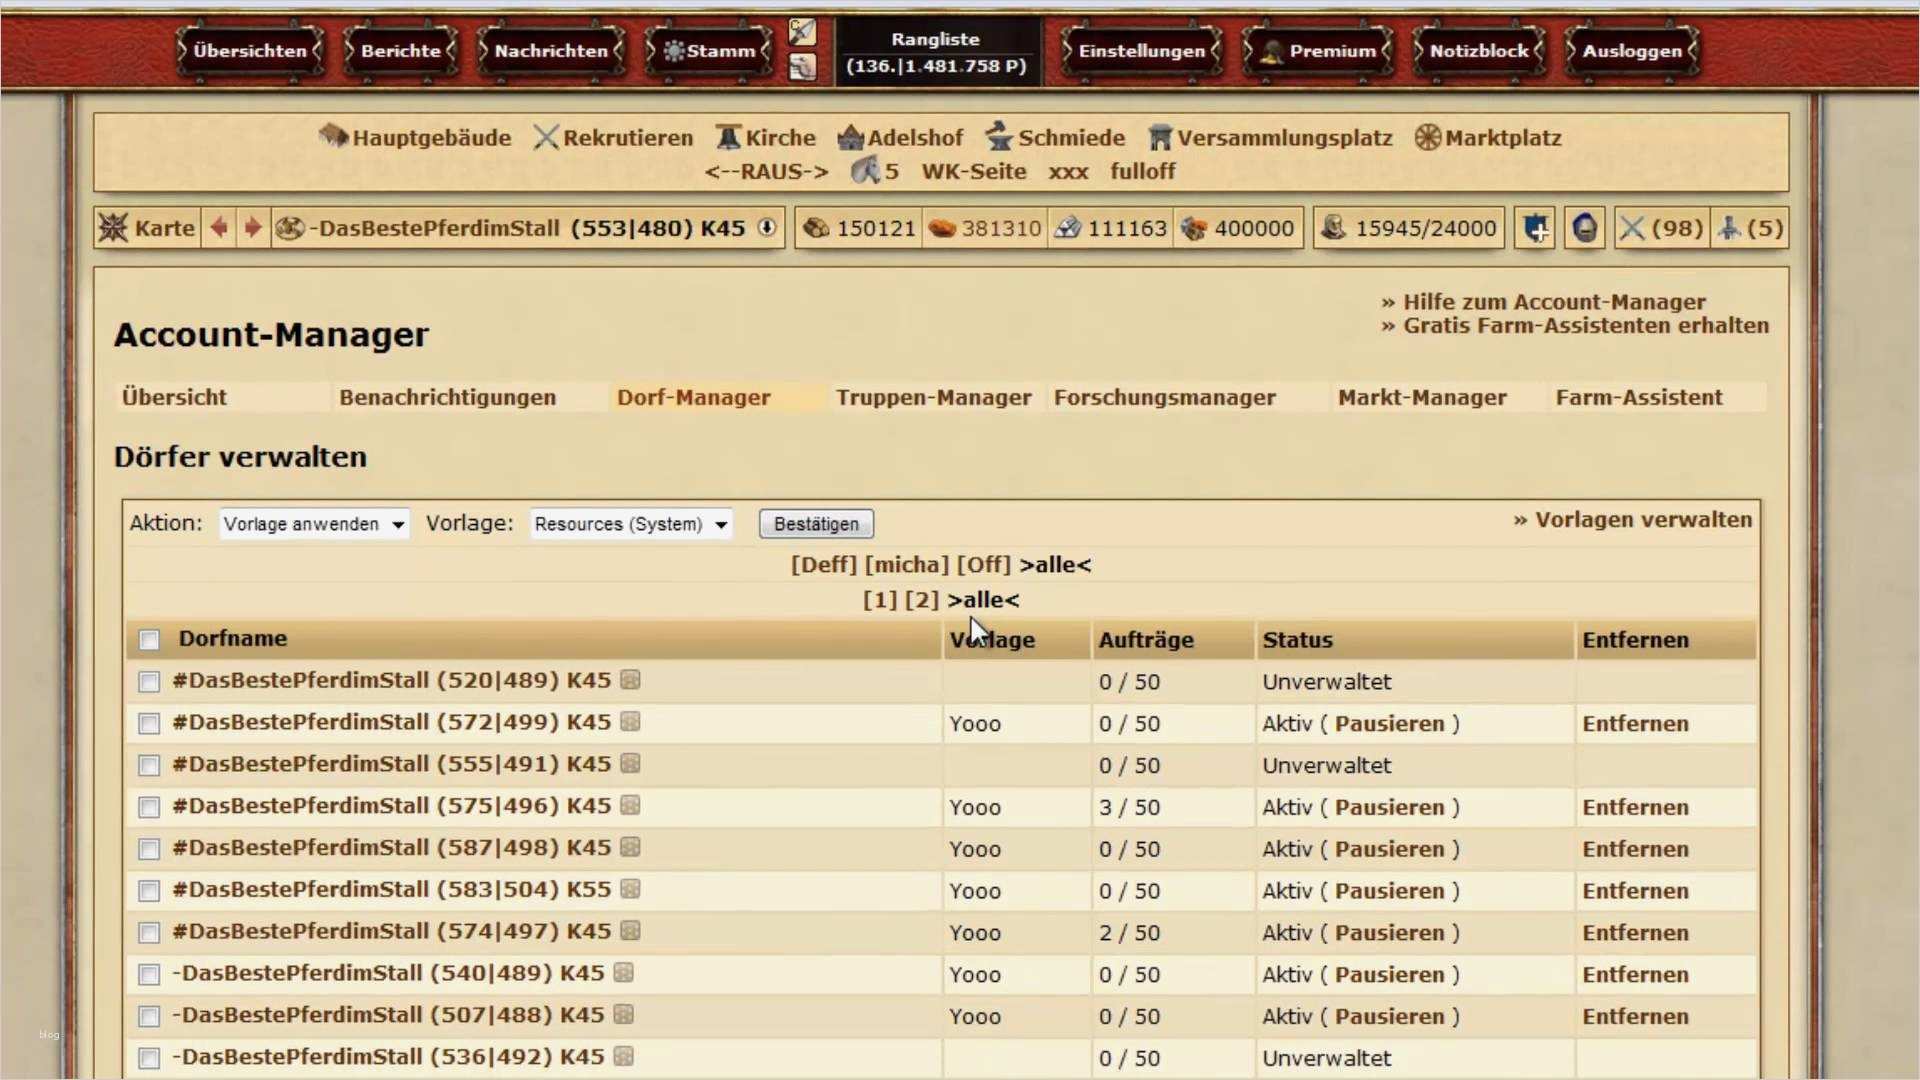Click the Karte map icon
This screenshot has height=1080, width=1920.
[113, 228]
